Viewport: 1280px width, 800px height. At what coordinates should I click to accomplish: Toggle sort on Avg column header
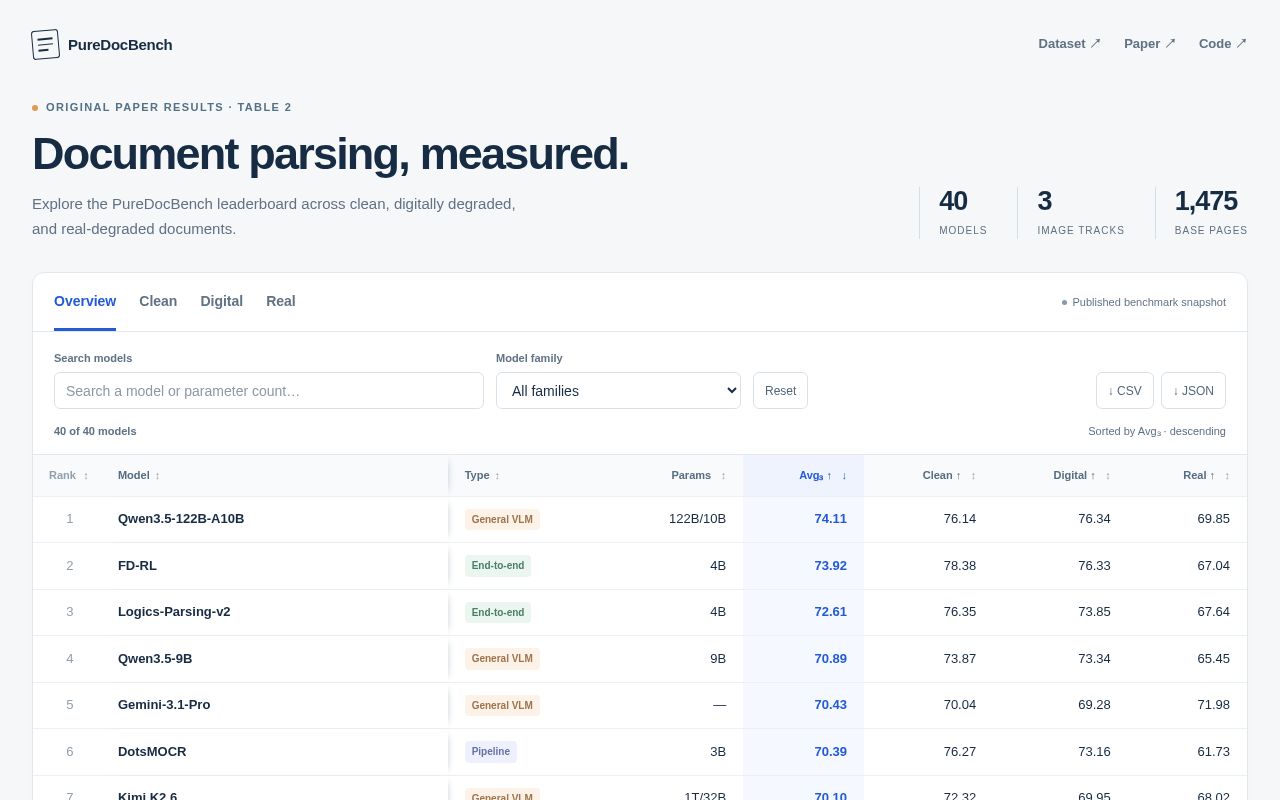pyautogui.click(x=823, y=476)
